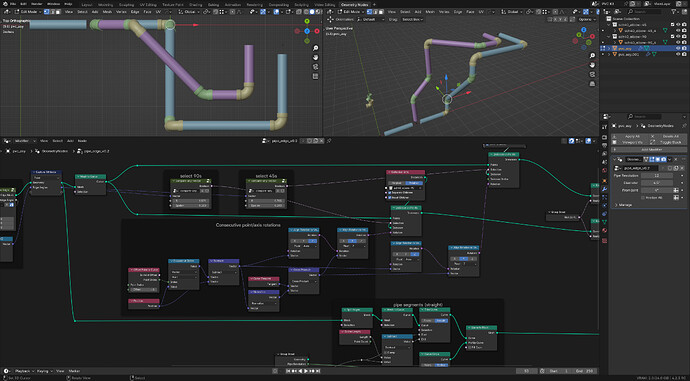Screen dimensions: 690x381
Task: Toggle camera view icon in Top Orthographic viewport
Action: [316, 67]
